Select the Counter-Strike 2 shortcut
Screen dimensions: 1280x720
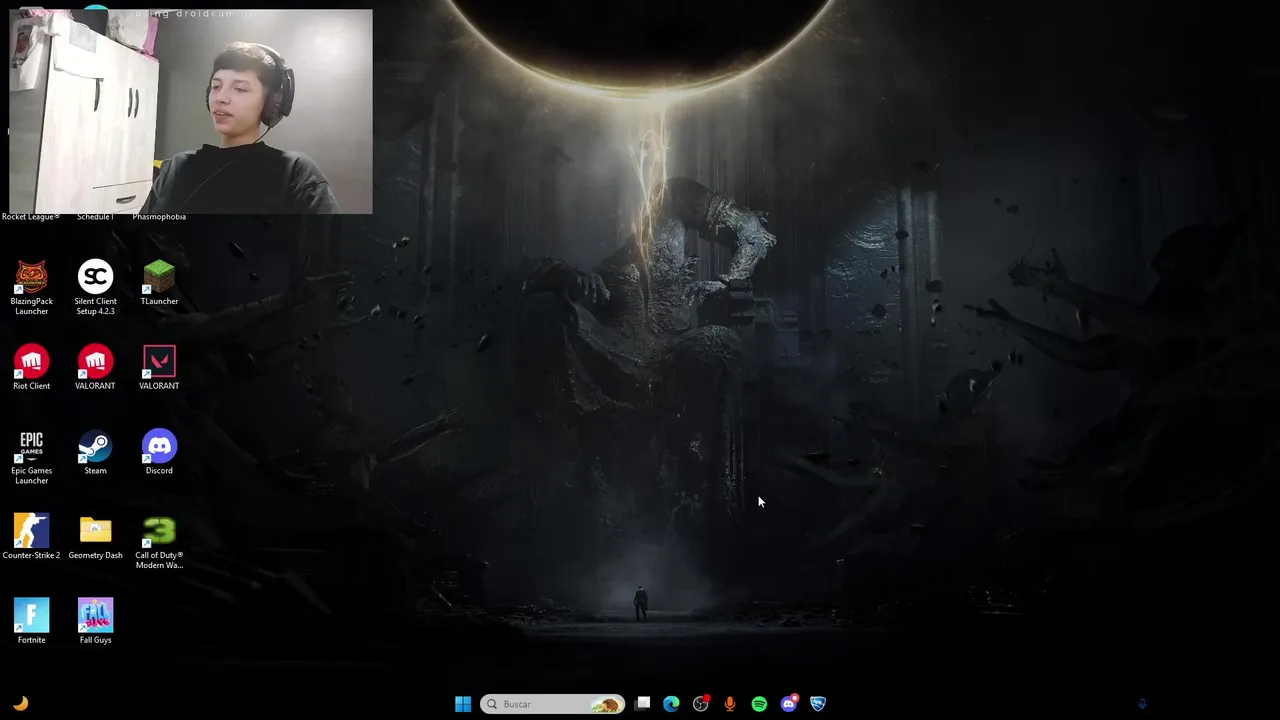coord(31,537)
